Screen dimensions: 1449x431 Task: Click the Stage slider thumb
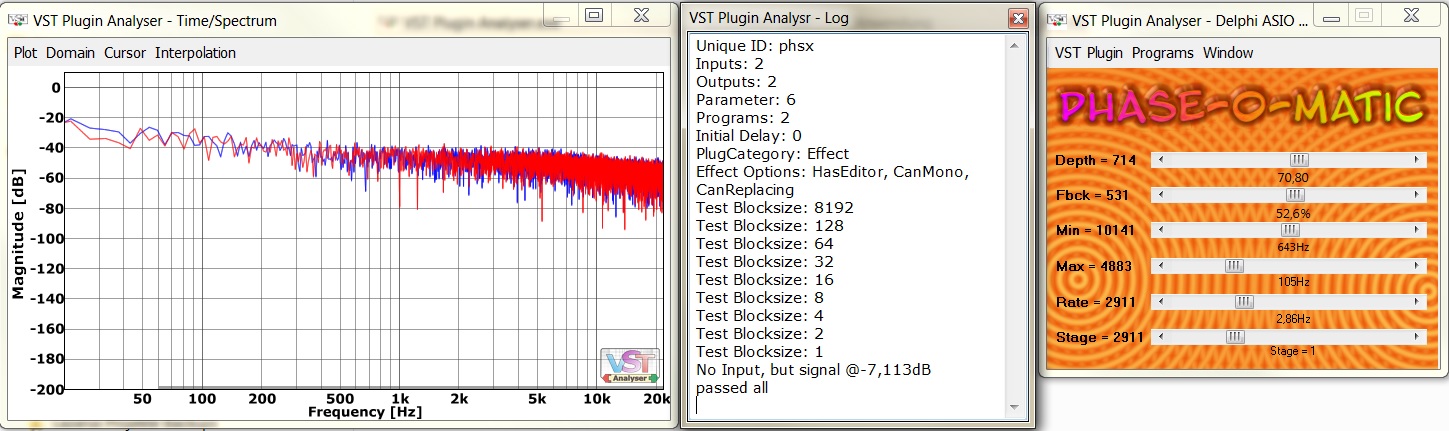(x=1235, y=337)
